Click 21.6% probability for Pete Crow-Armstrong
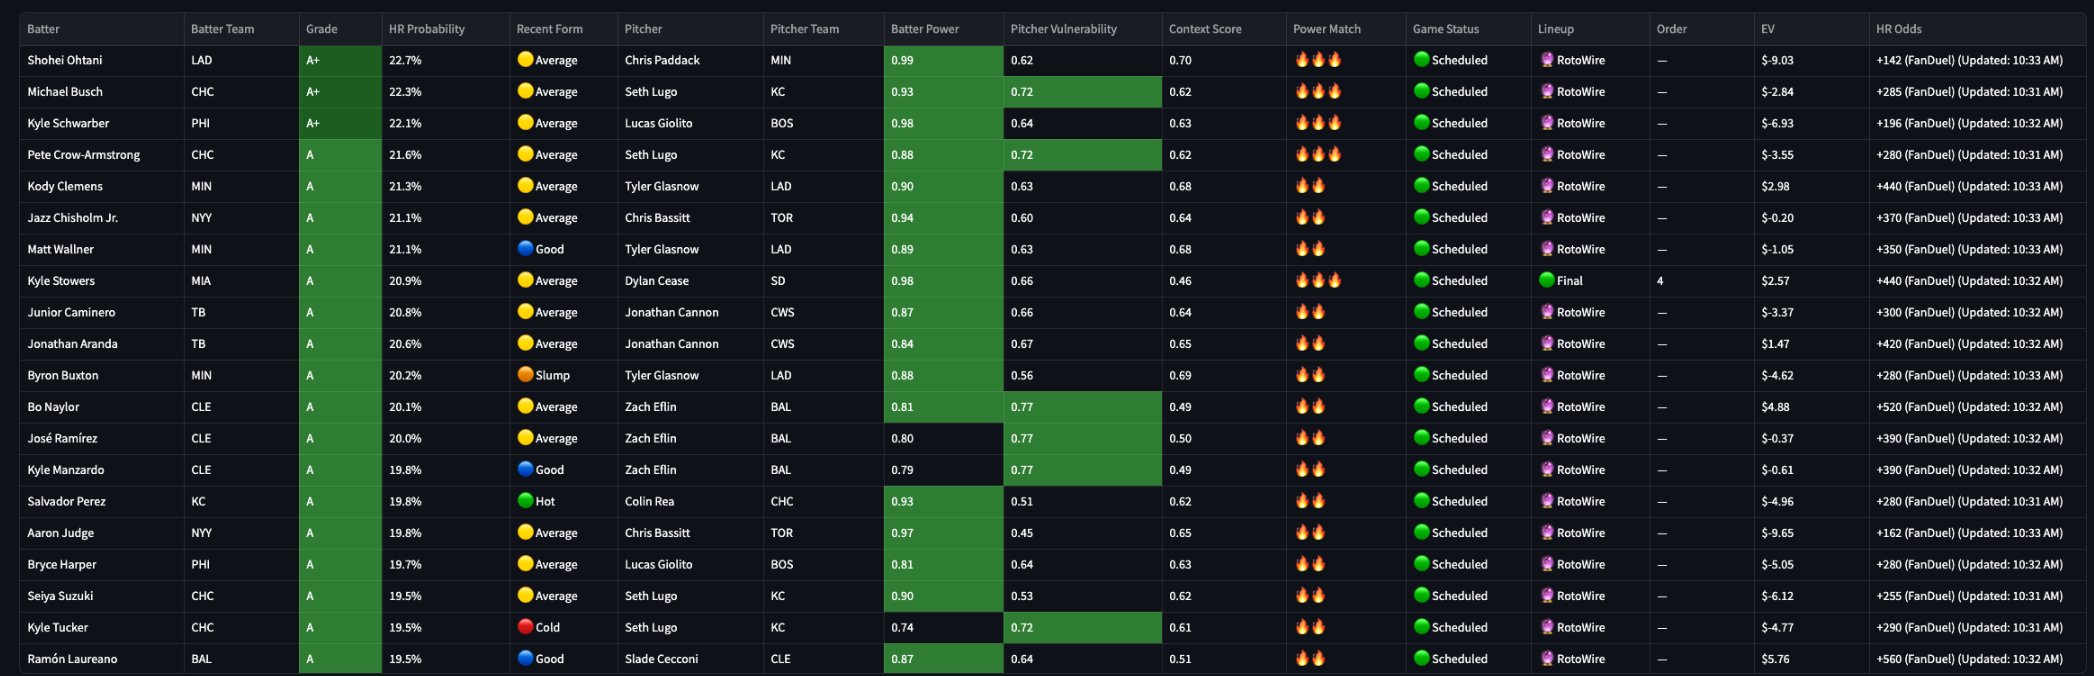2094x676 pixels. 405,155
